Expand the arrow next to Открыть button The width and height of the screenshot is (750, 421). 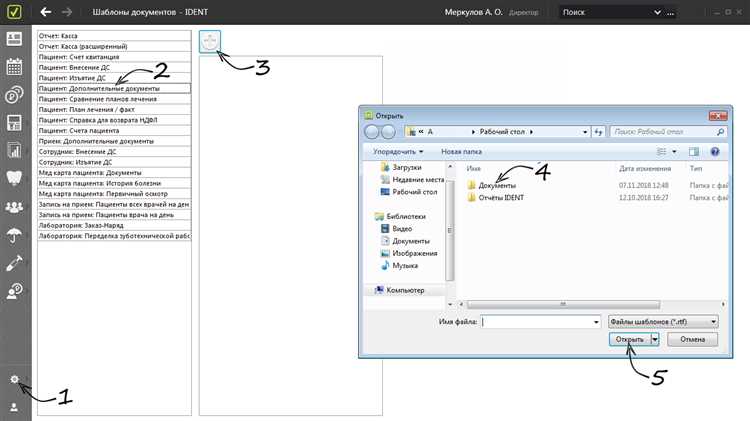pos(655,340)
